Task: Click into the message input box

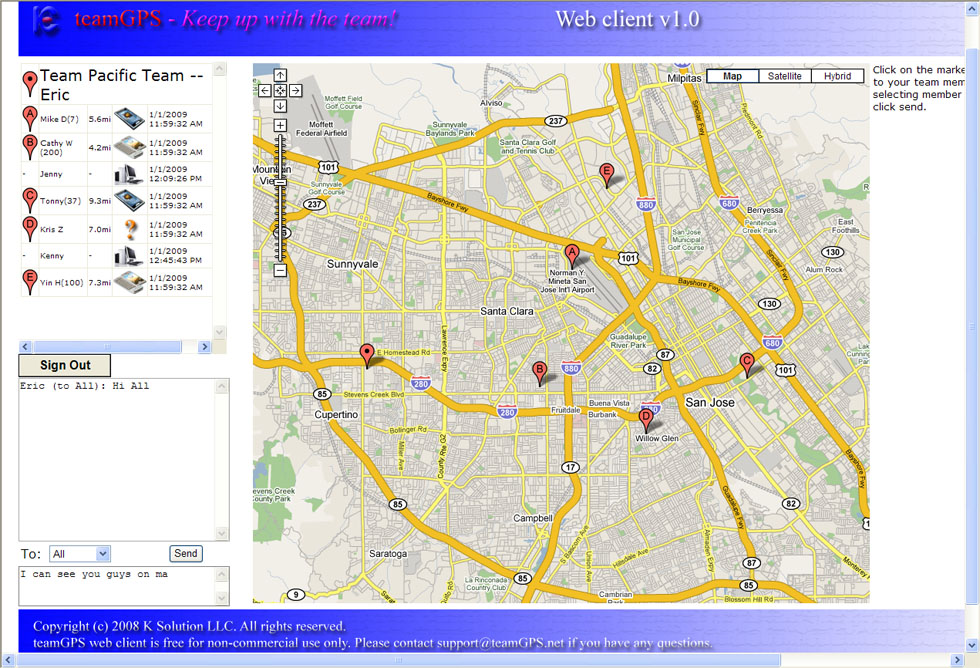Action: pyautogui.click(x=119, y=586)
